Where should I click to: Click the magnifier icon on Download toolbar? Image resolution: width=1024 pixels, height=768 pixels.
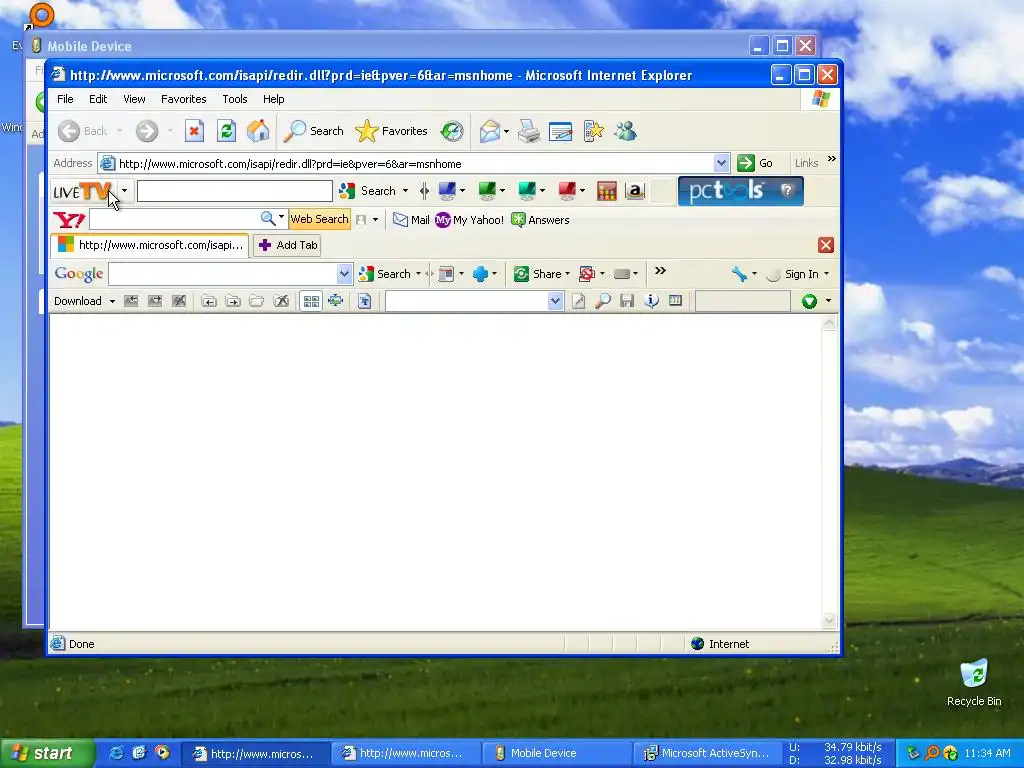[603, 301]
